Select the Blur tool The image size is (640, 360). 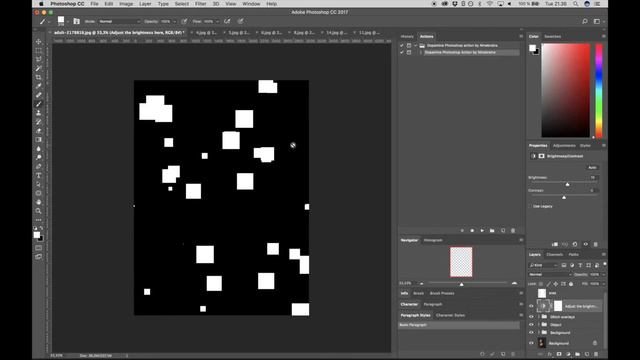tap(39, 149)
